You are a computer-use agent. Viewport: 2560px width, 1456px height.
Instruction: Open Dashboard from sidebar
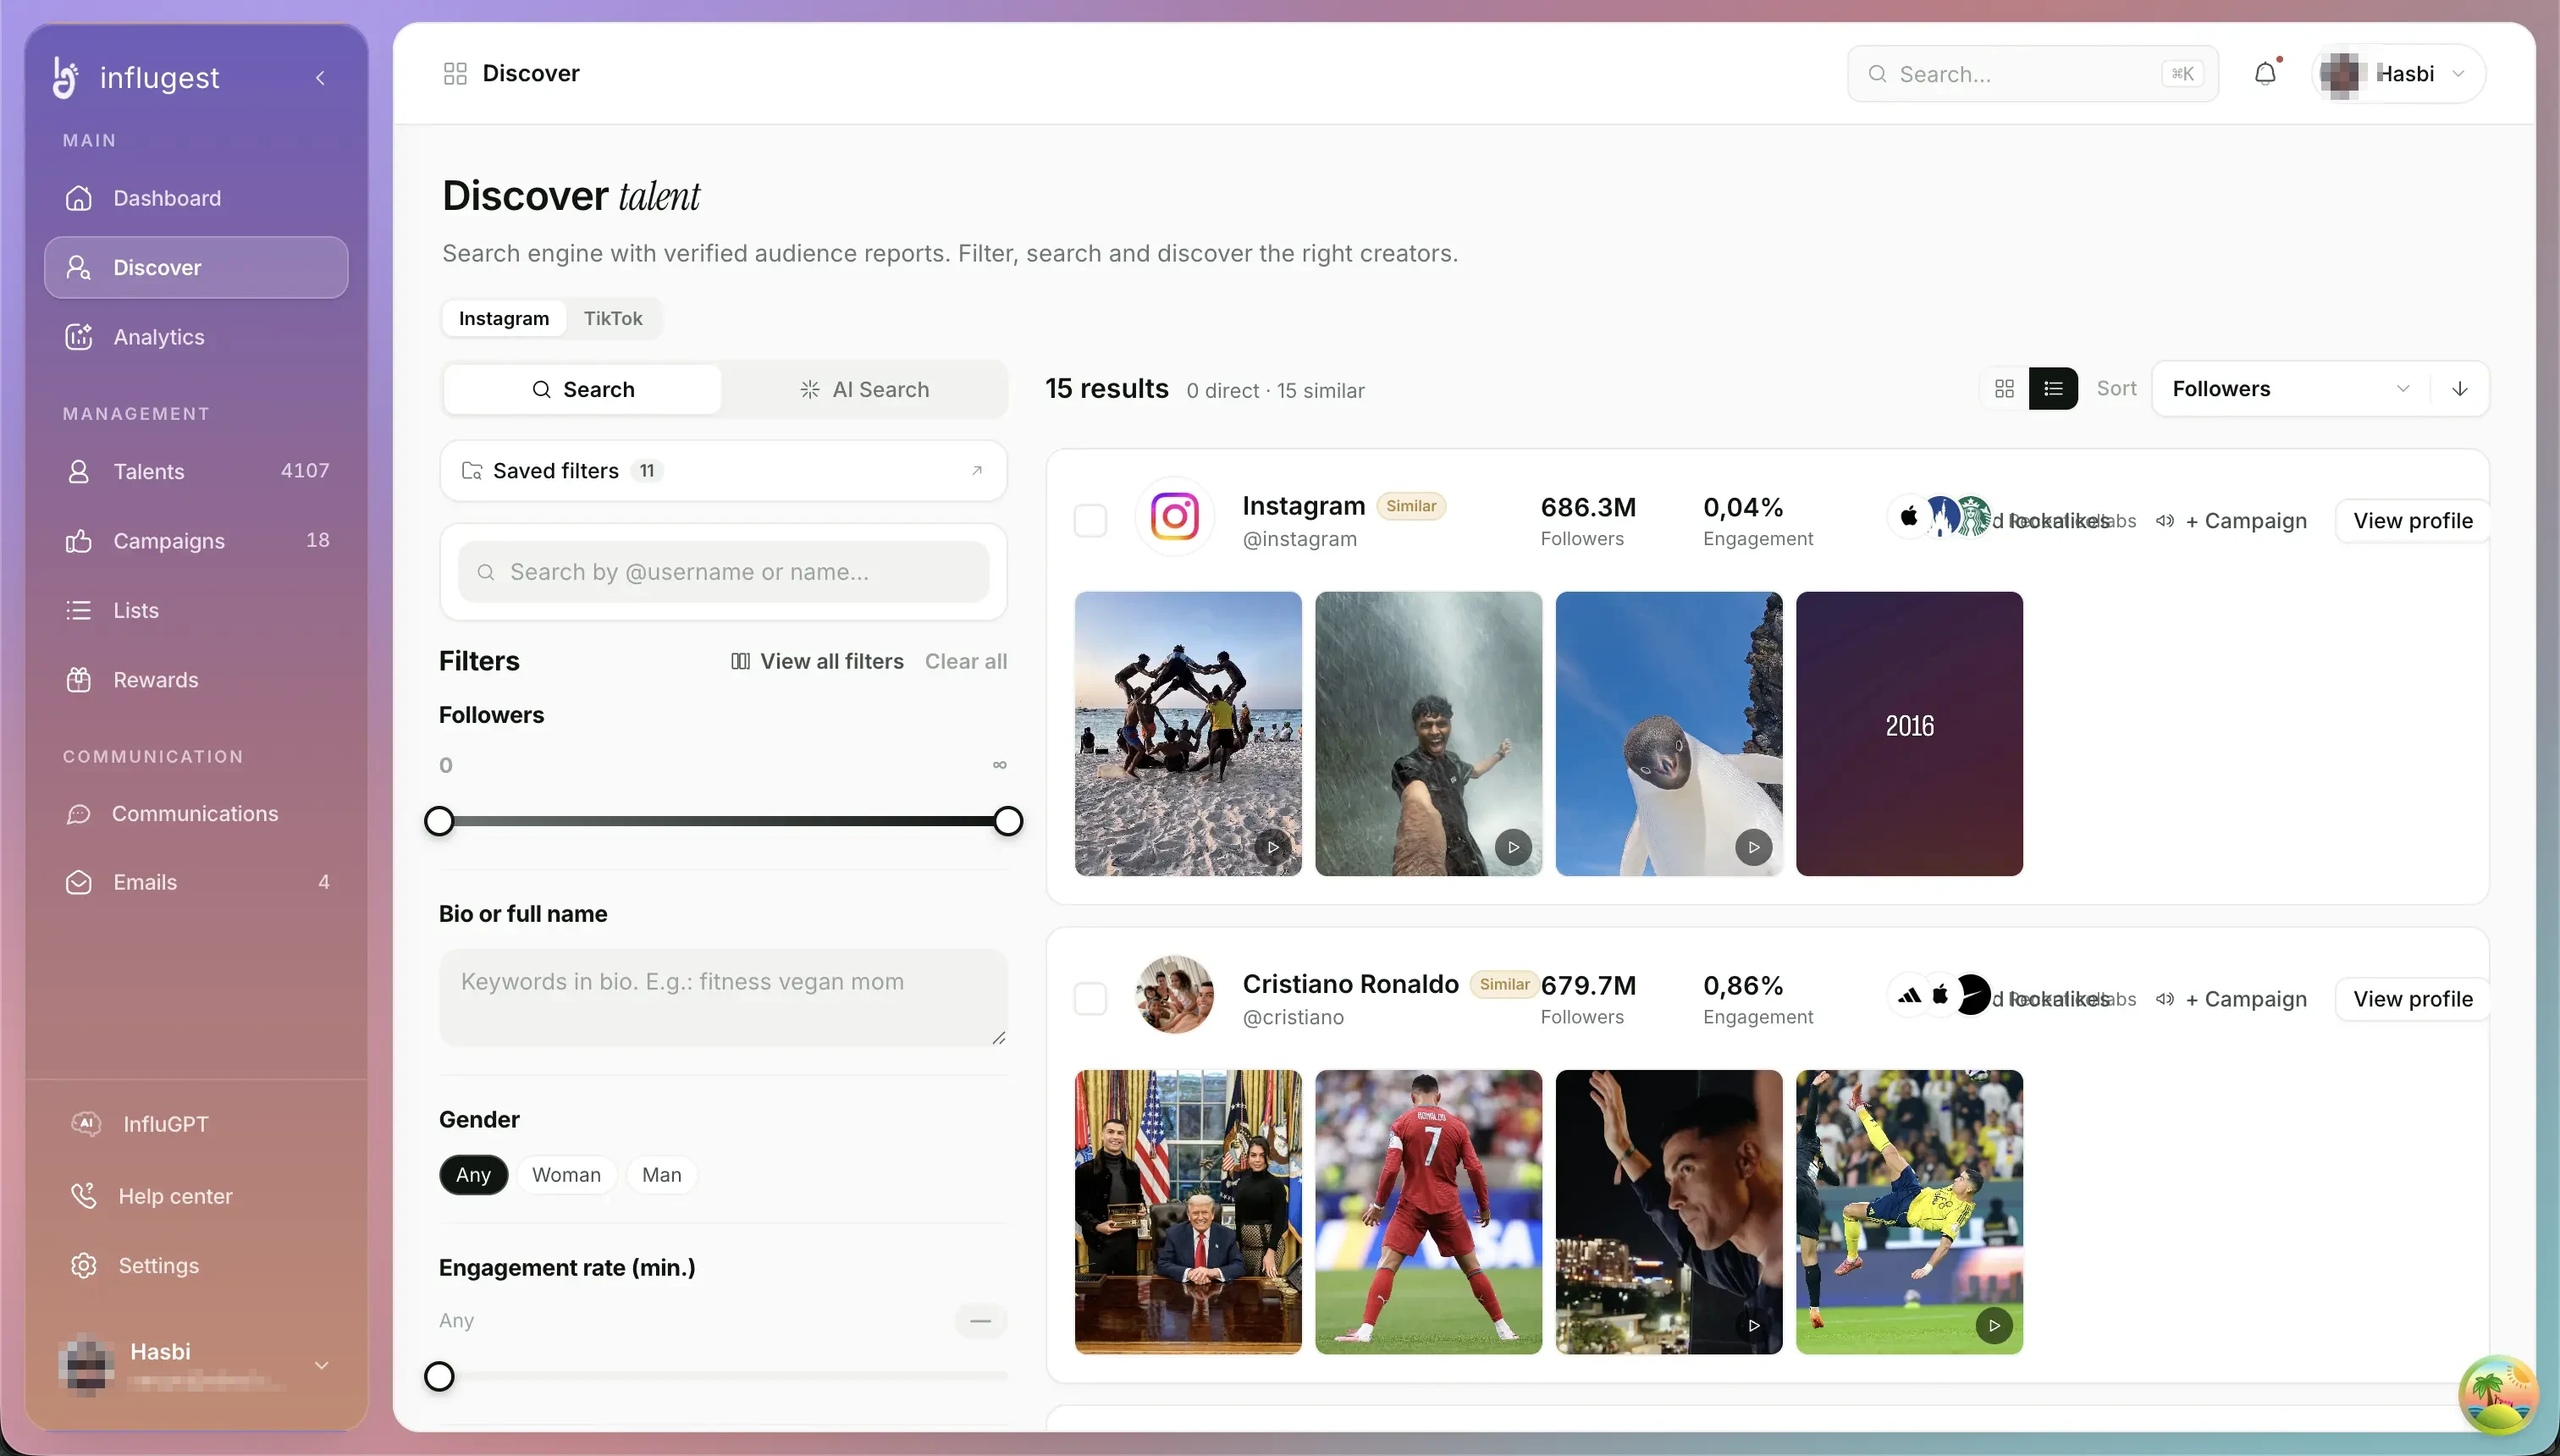click(x=196, y=198)
